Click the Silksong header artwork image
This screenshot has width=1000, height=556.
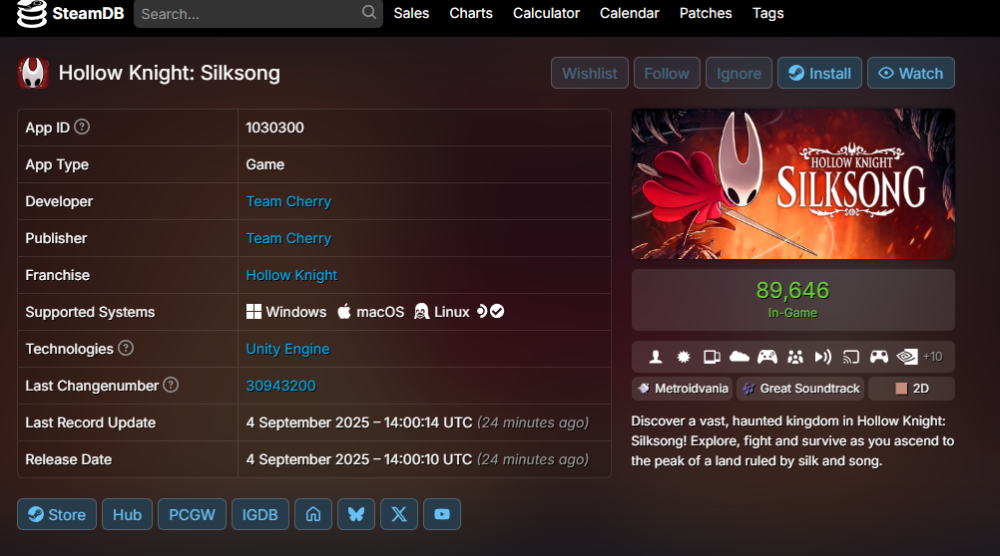793,184
